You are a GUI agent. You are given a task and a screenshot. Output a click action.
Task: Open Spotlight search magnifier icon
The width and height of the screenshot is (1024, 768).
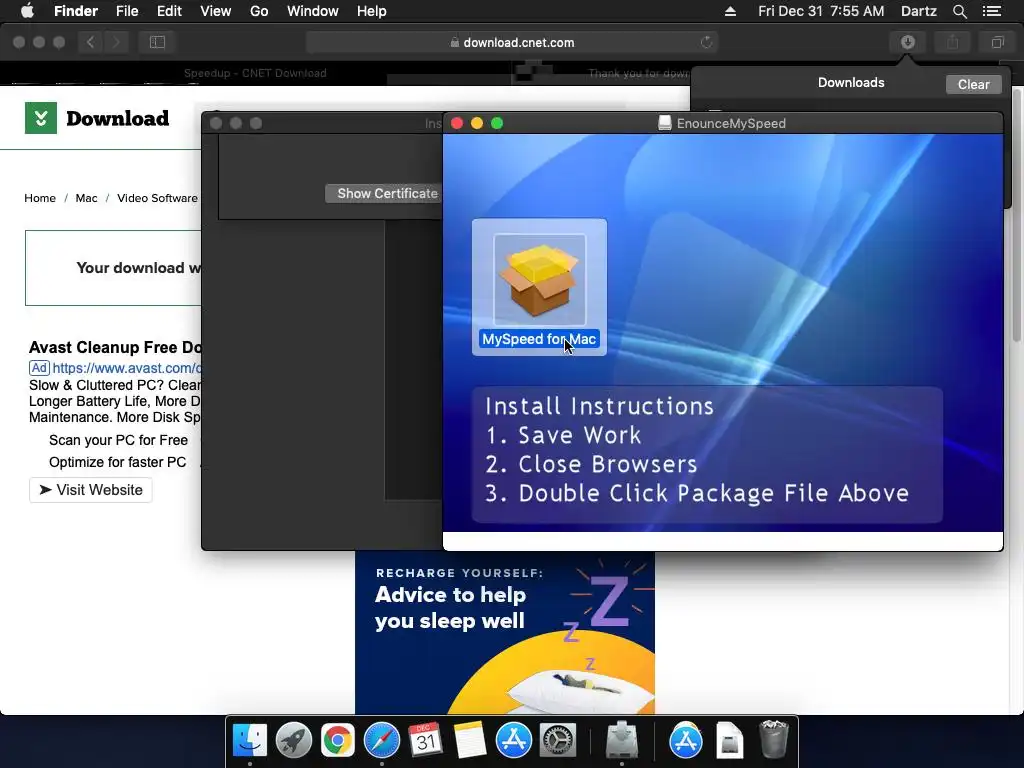[959, 11]
